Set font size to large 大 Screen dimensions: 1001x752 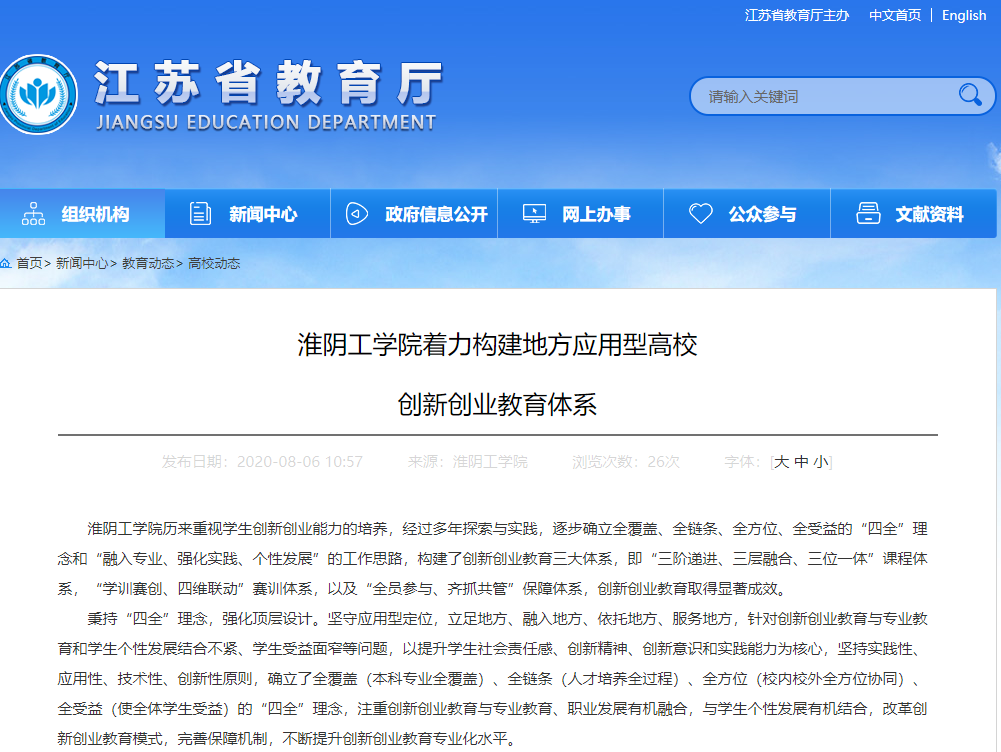(782, 462)
